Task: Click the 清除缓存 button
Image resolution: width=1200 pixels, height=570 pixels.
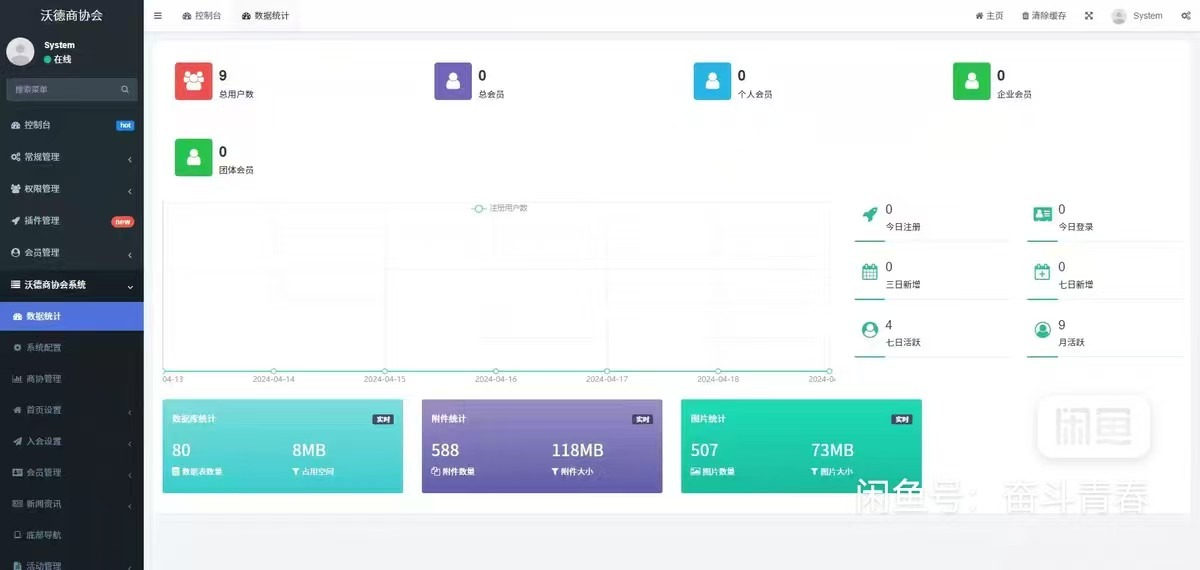Action: point(1043,16)
